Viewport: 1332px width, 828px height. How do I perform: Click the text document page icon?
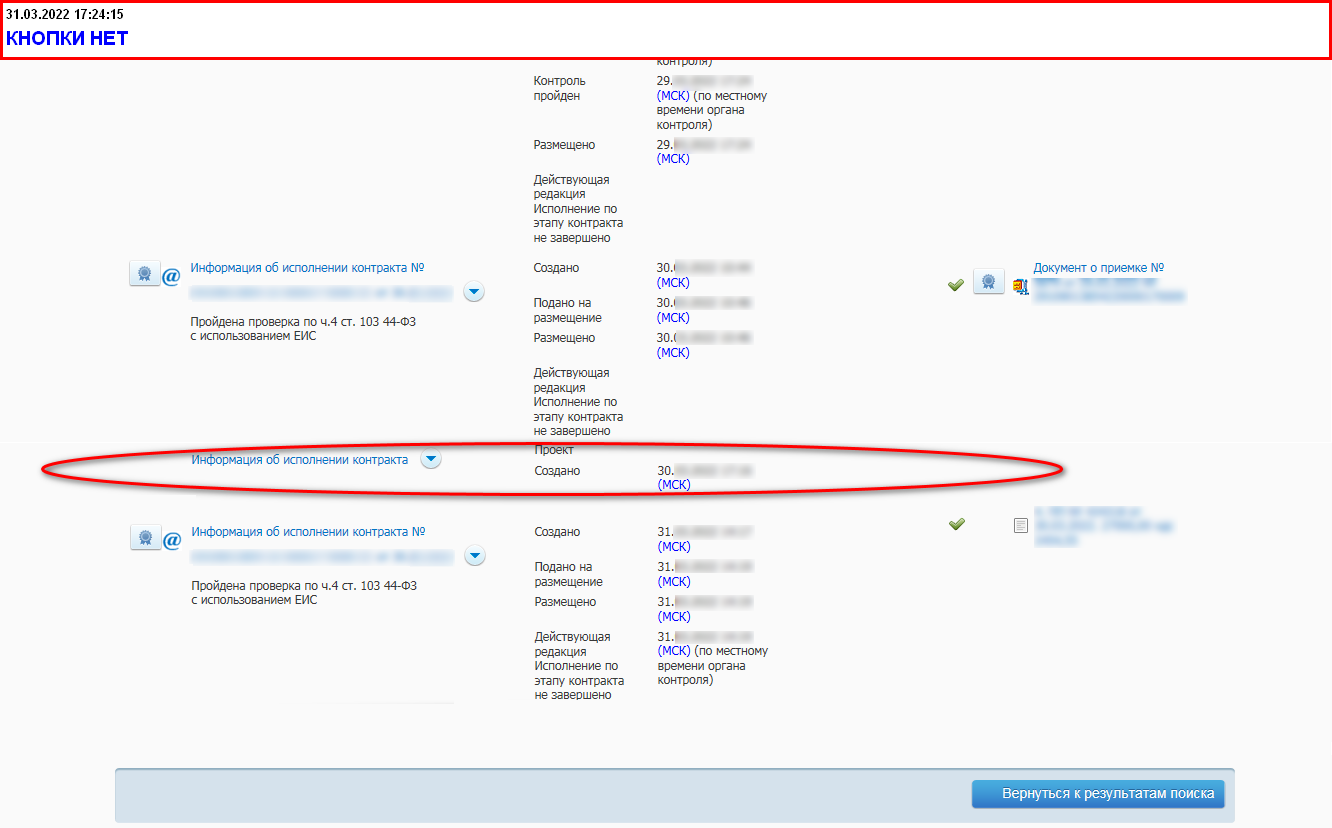click(1020, 525)
